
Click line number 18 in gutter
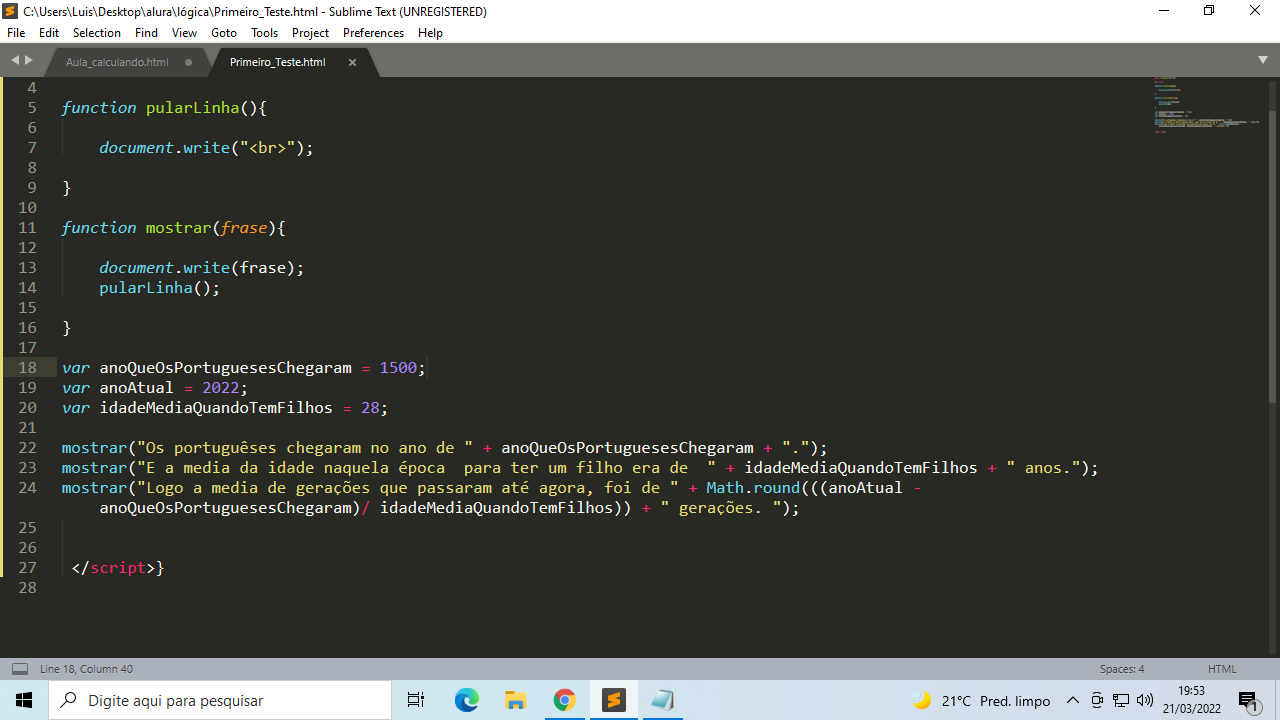pyautogui.click(x=27, y=367)
